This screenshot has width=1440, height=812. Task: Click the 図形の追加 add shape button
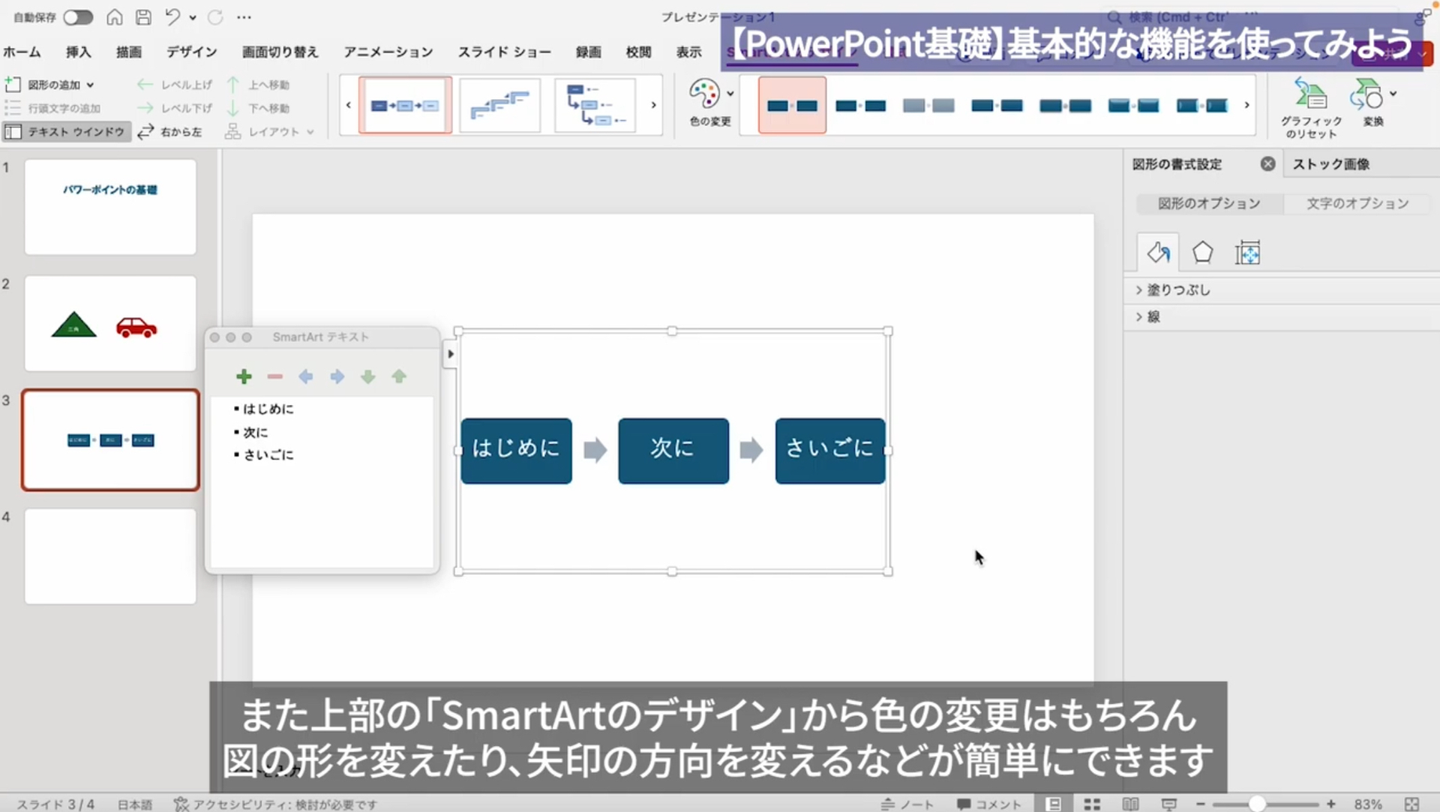point(44,85)
